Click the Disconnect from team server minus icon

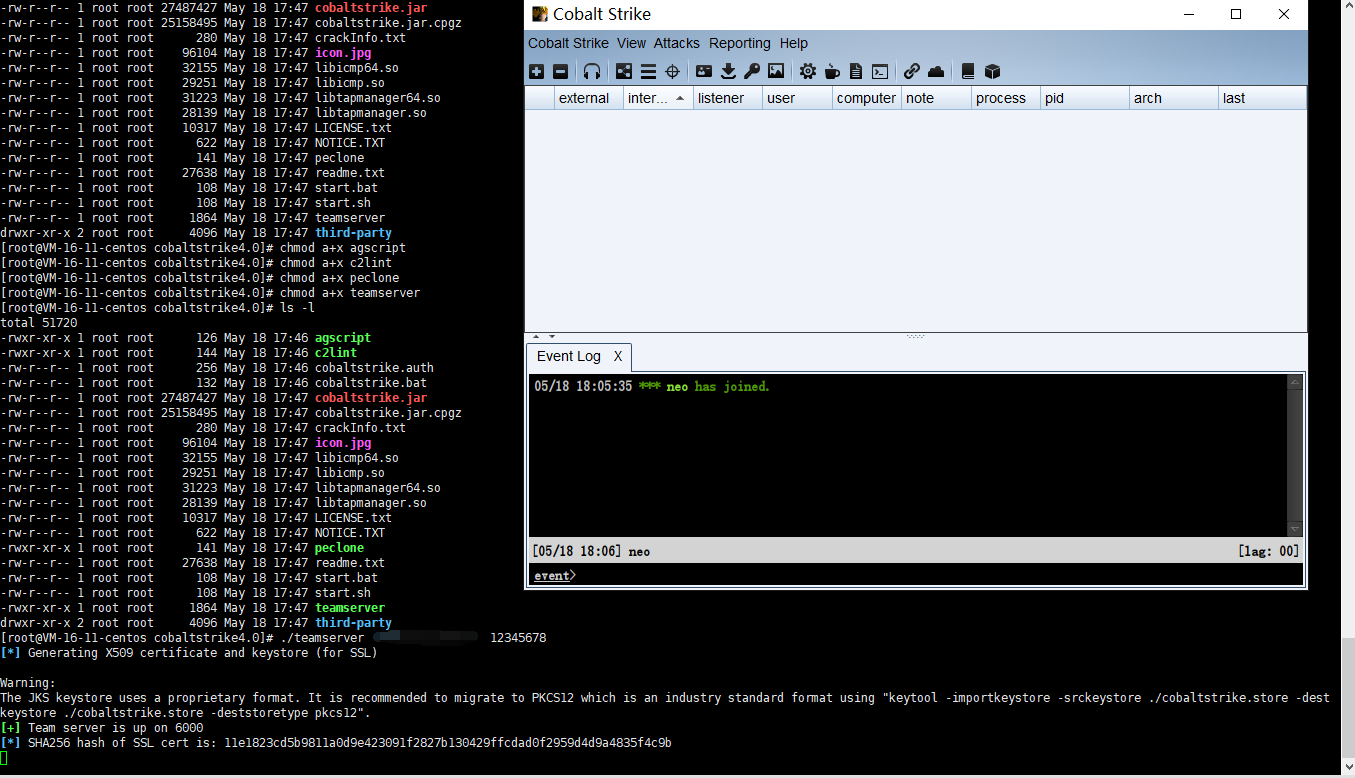point(560,71)
